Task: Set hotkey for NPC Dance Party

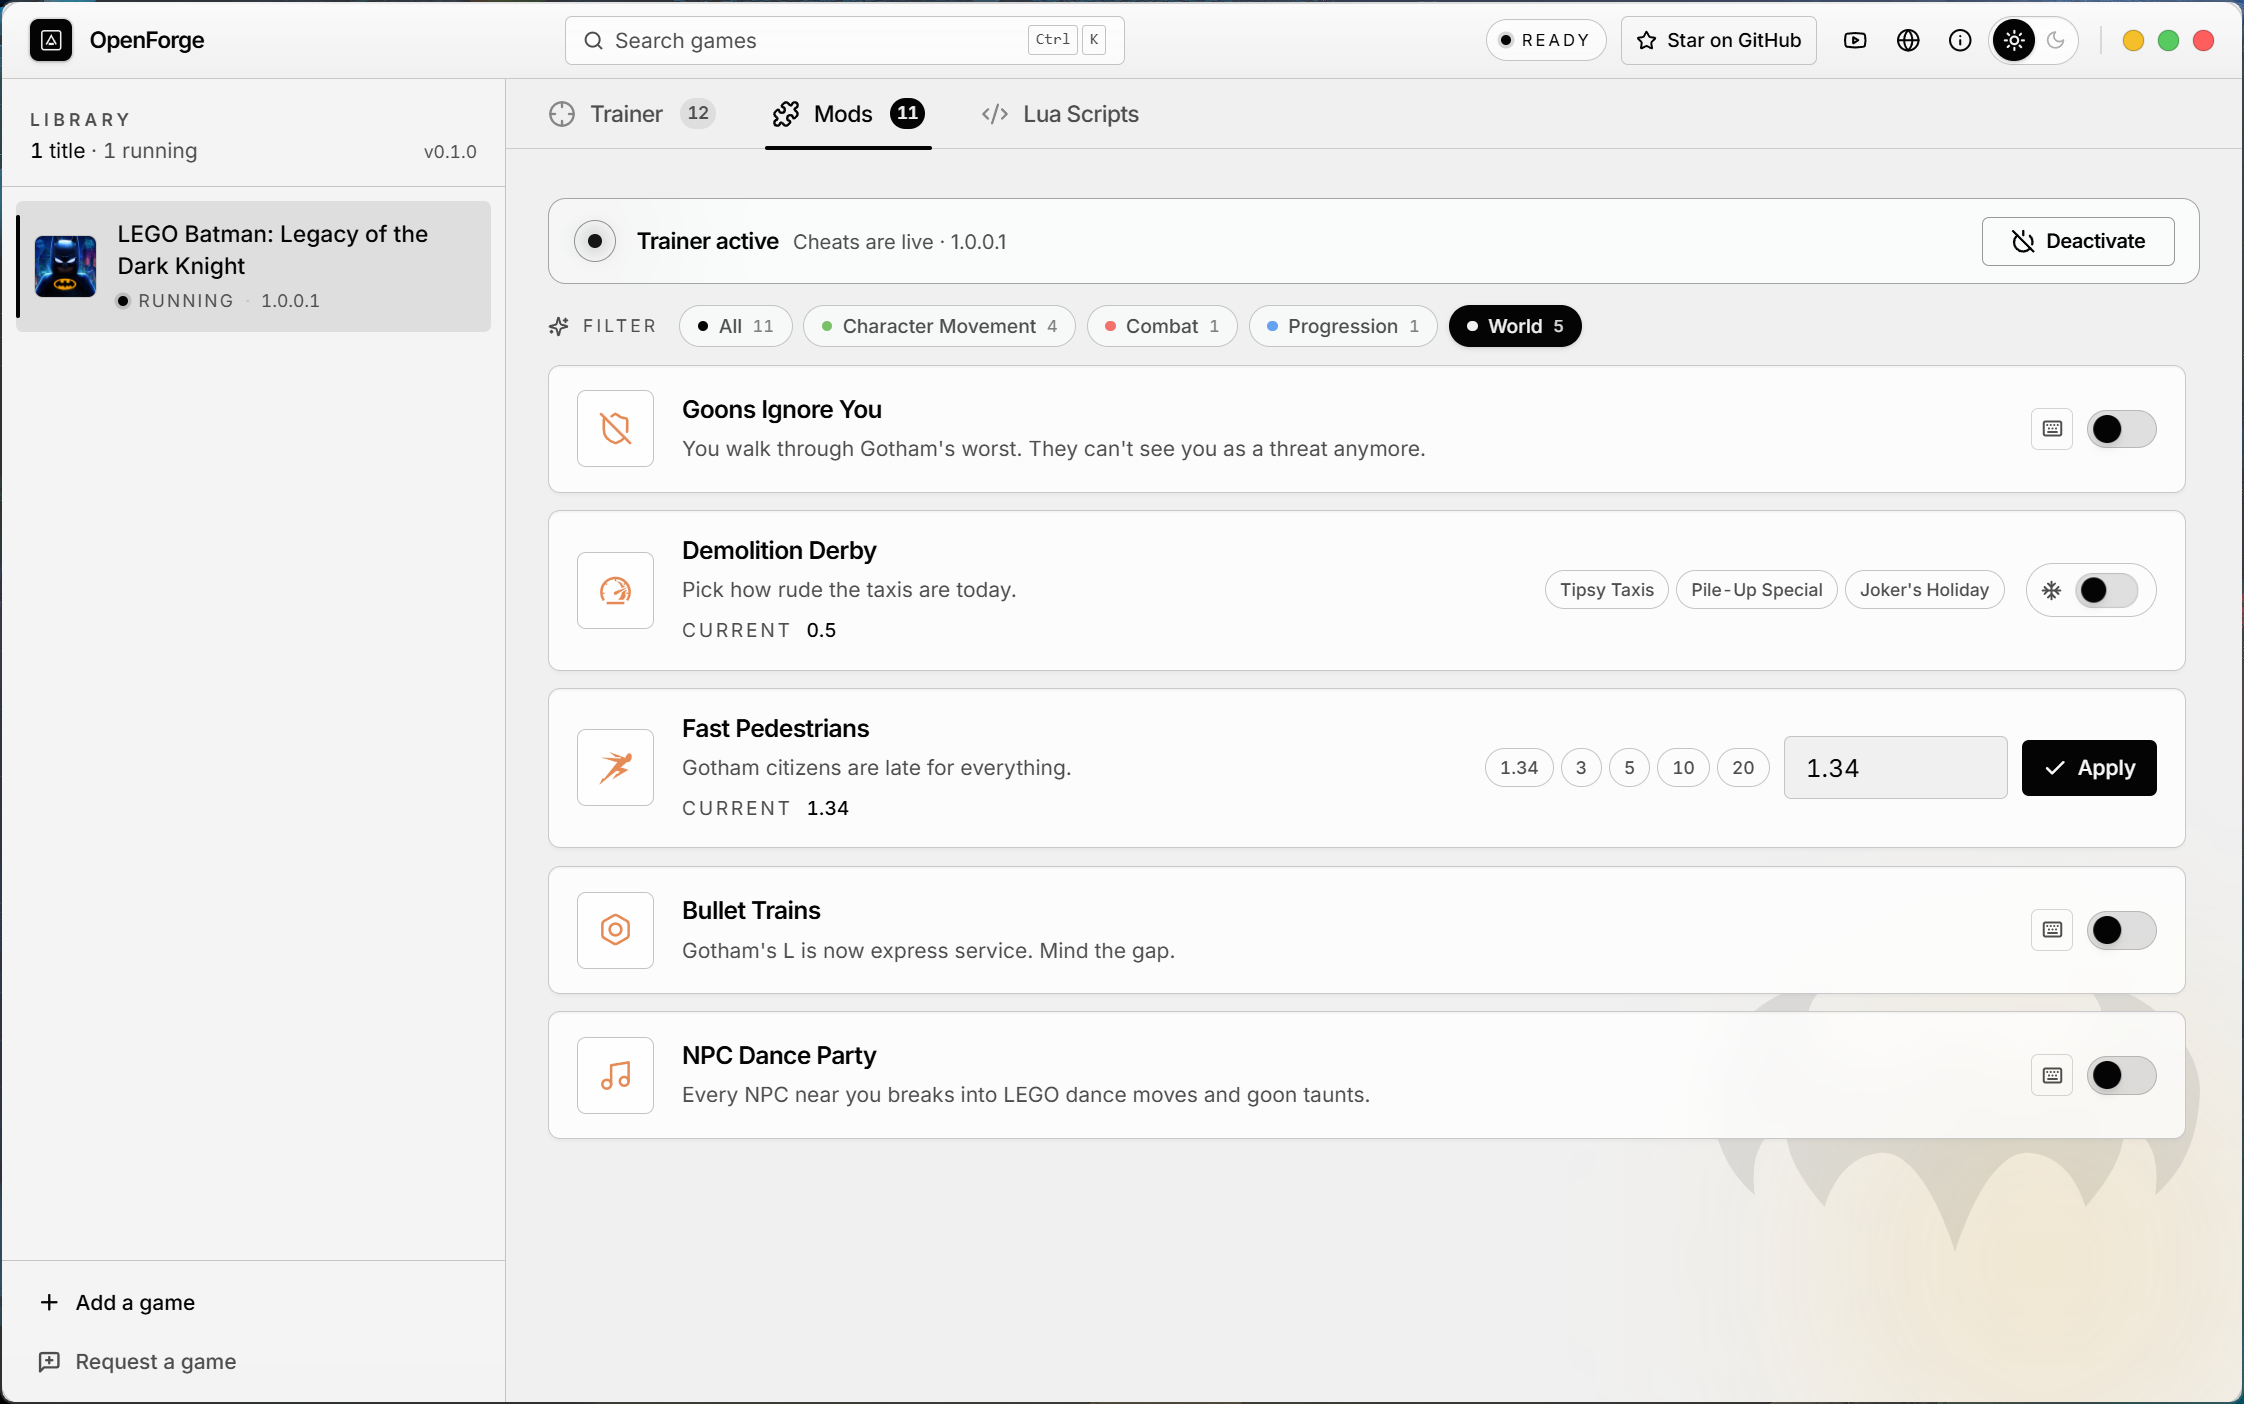Action: click(x=2052, y=1075)
